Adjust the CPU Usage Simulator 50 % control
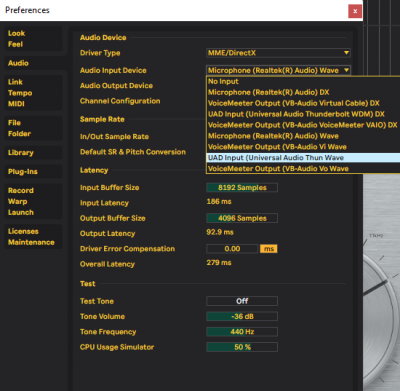400x391 pixels. pyautogui.click(x=242, y=347)
